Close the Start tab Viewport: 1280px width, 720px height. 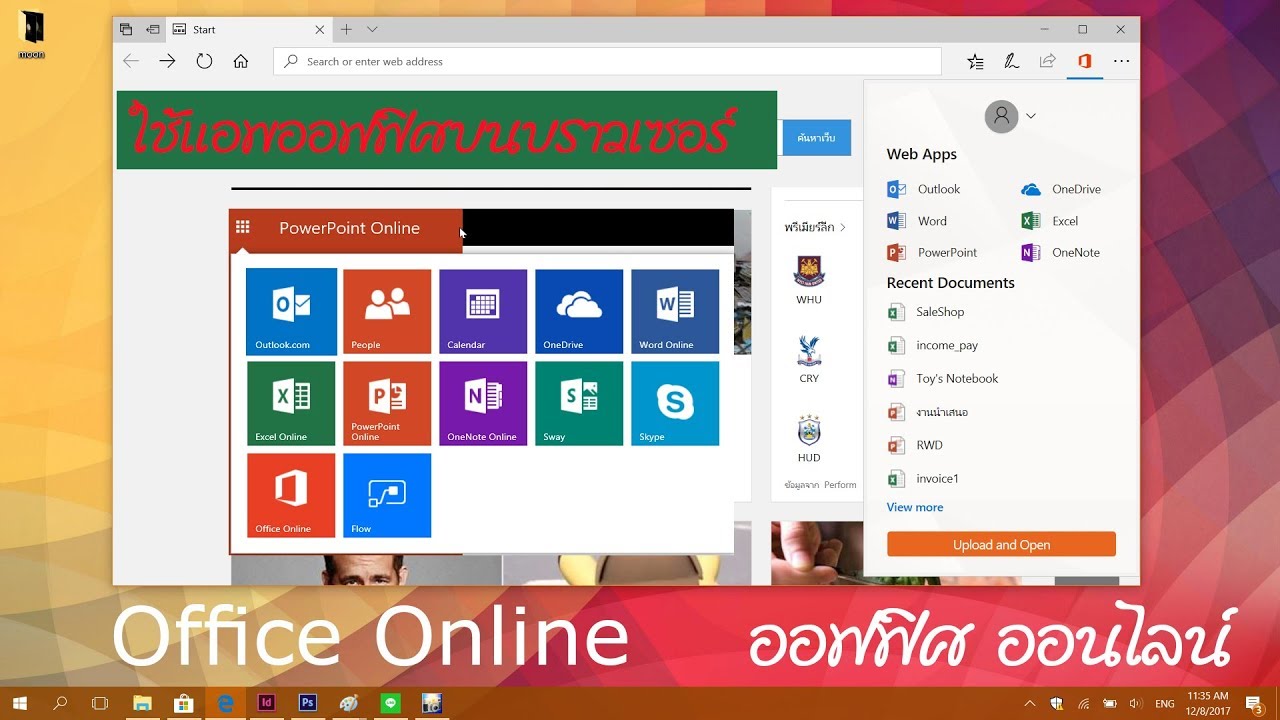coord(320,30)
